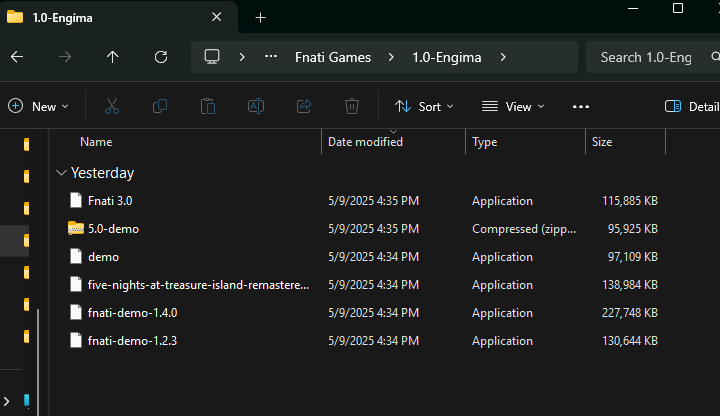720x416 pixels.
Task: Select the five-nights-at-treasure-island-remastere file name
Action: click(198, 285)
